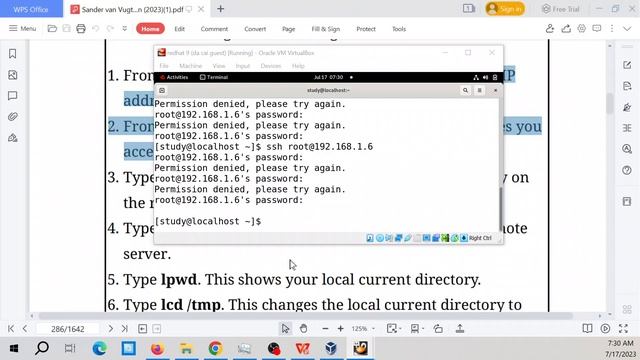
Task: Open the Bookmark panel in left sidebar
Action: click(13, 53)
